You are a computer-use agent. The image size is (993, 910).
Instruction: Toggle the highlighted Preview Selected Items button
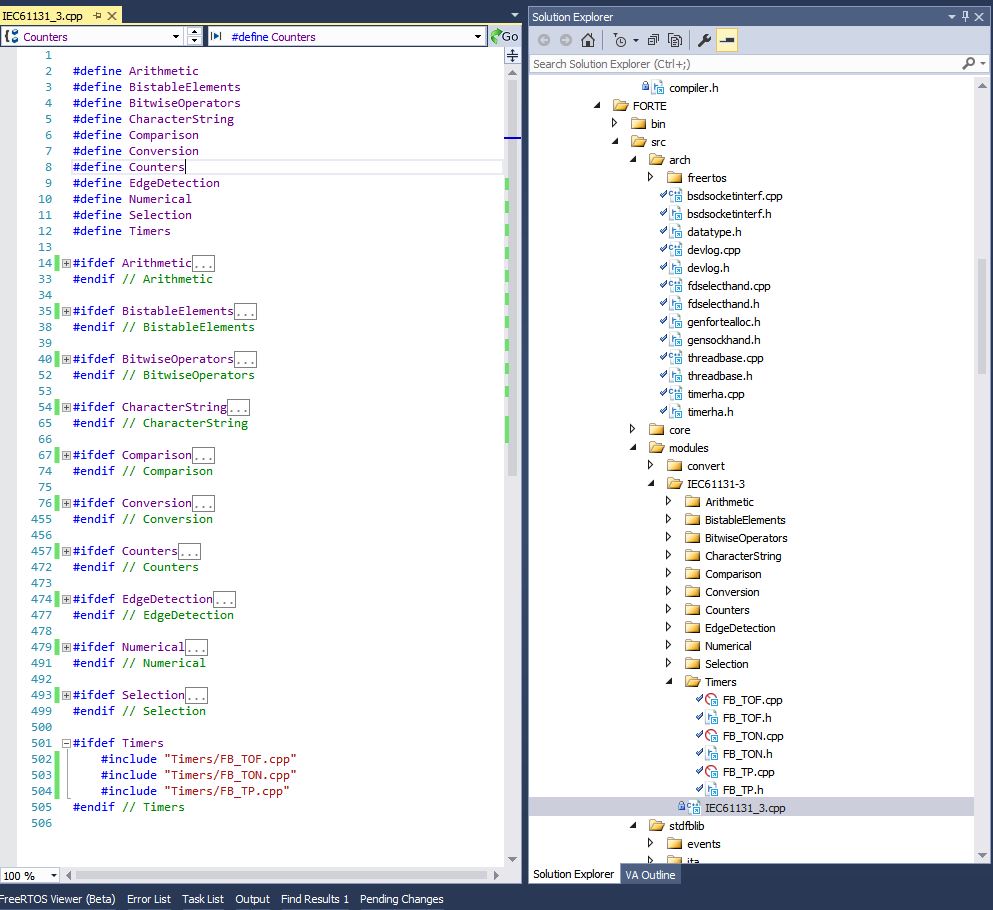point(727,41)
